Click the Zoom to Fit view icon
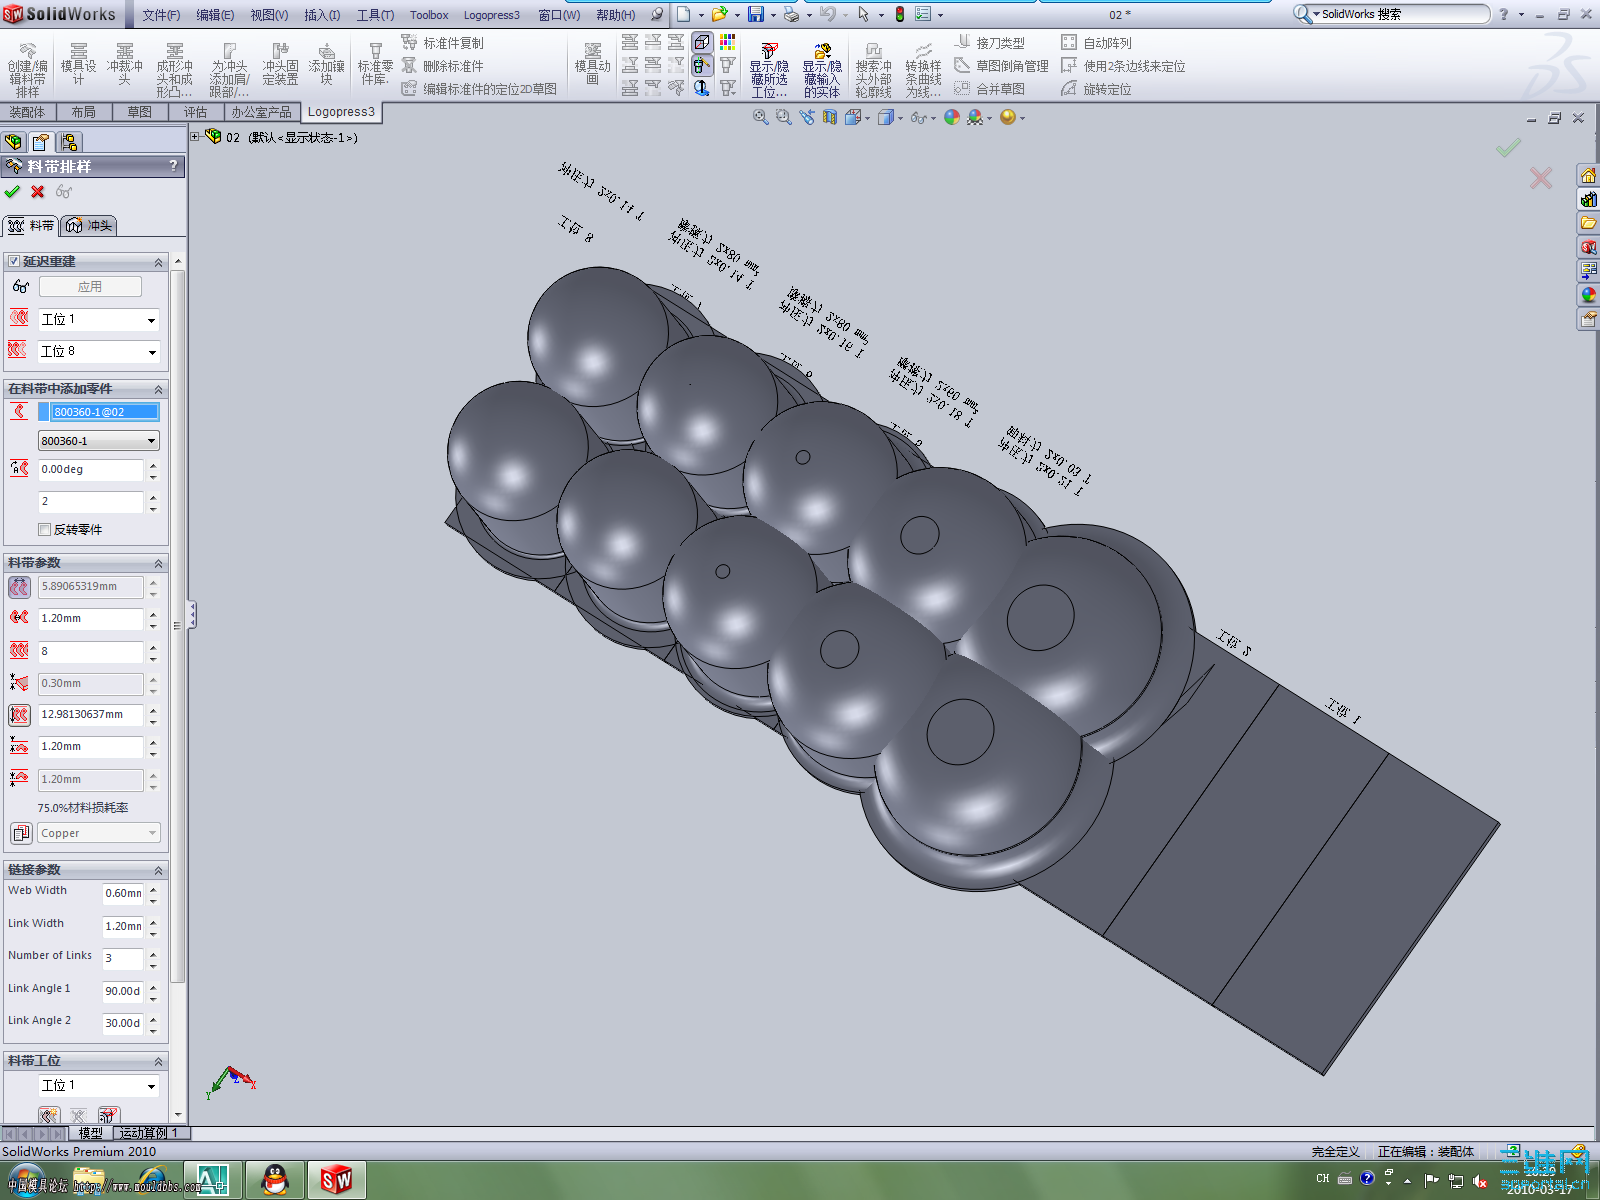This screenshot has width=1600, height=1200. click(x=761, y=118)
